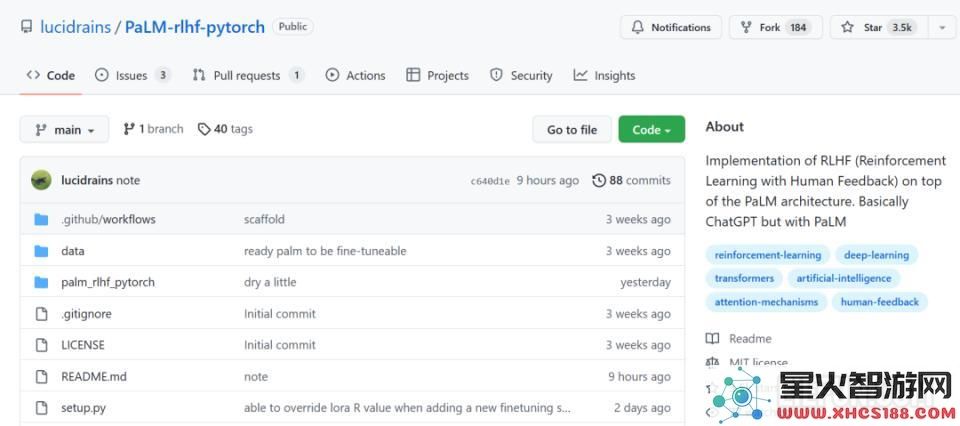View the 88 commits history
Image resolution: width=960 pixels, height=426 pixels.
click(631, 180)
